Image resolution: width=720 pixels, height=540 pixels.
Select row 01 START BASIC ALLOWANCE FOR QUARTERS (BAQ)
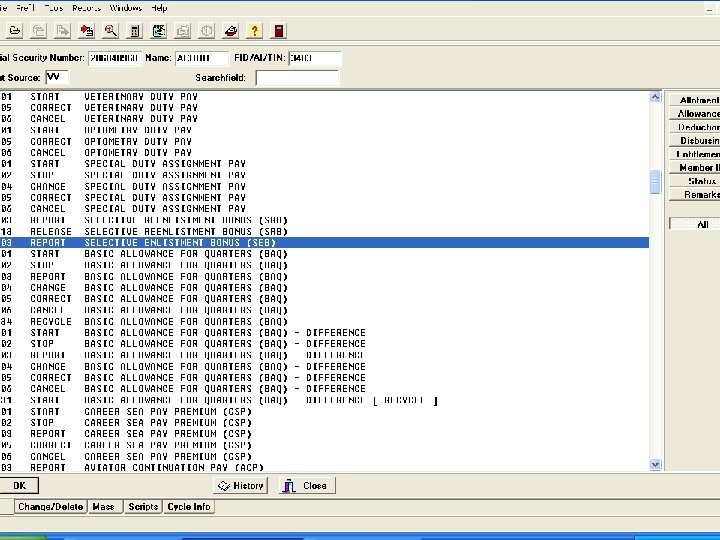pos(324,253)
